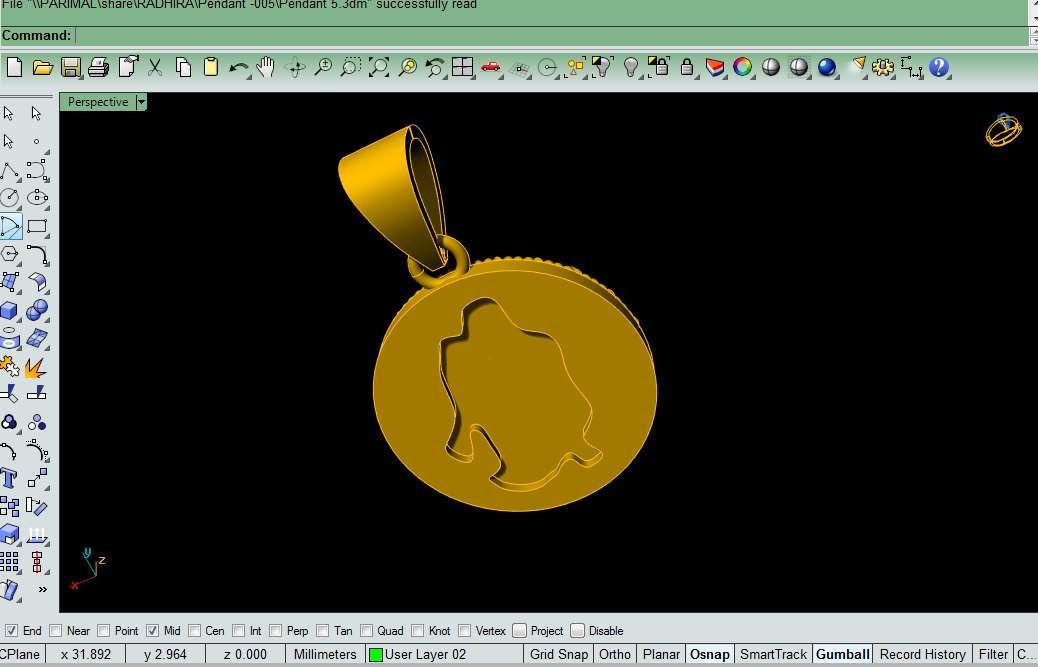
Task: Click the Zoom Extents icon
Action: [x=379, y=67]
